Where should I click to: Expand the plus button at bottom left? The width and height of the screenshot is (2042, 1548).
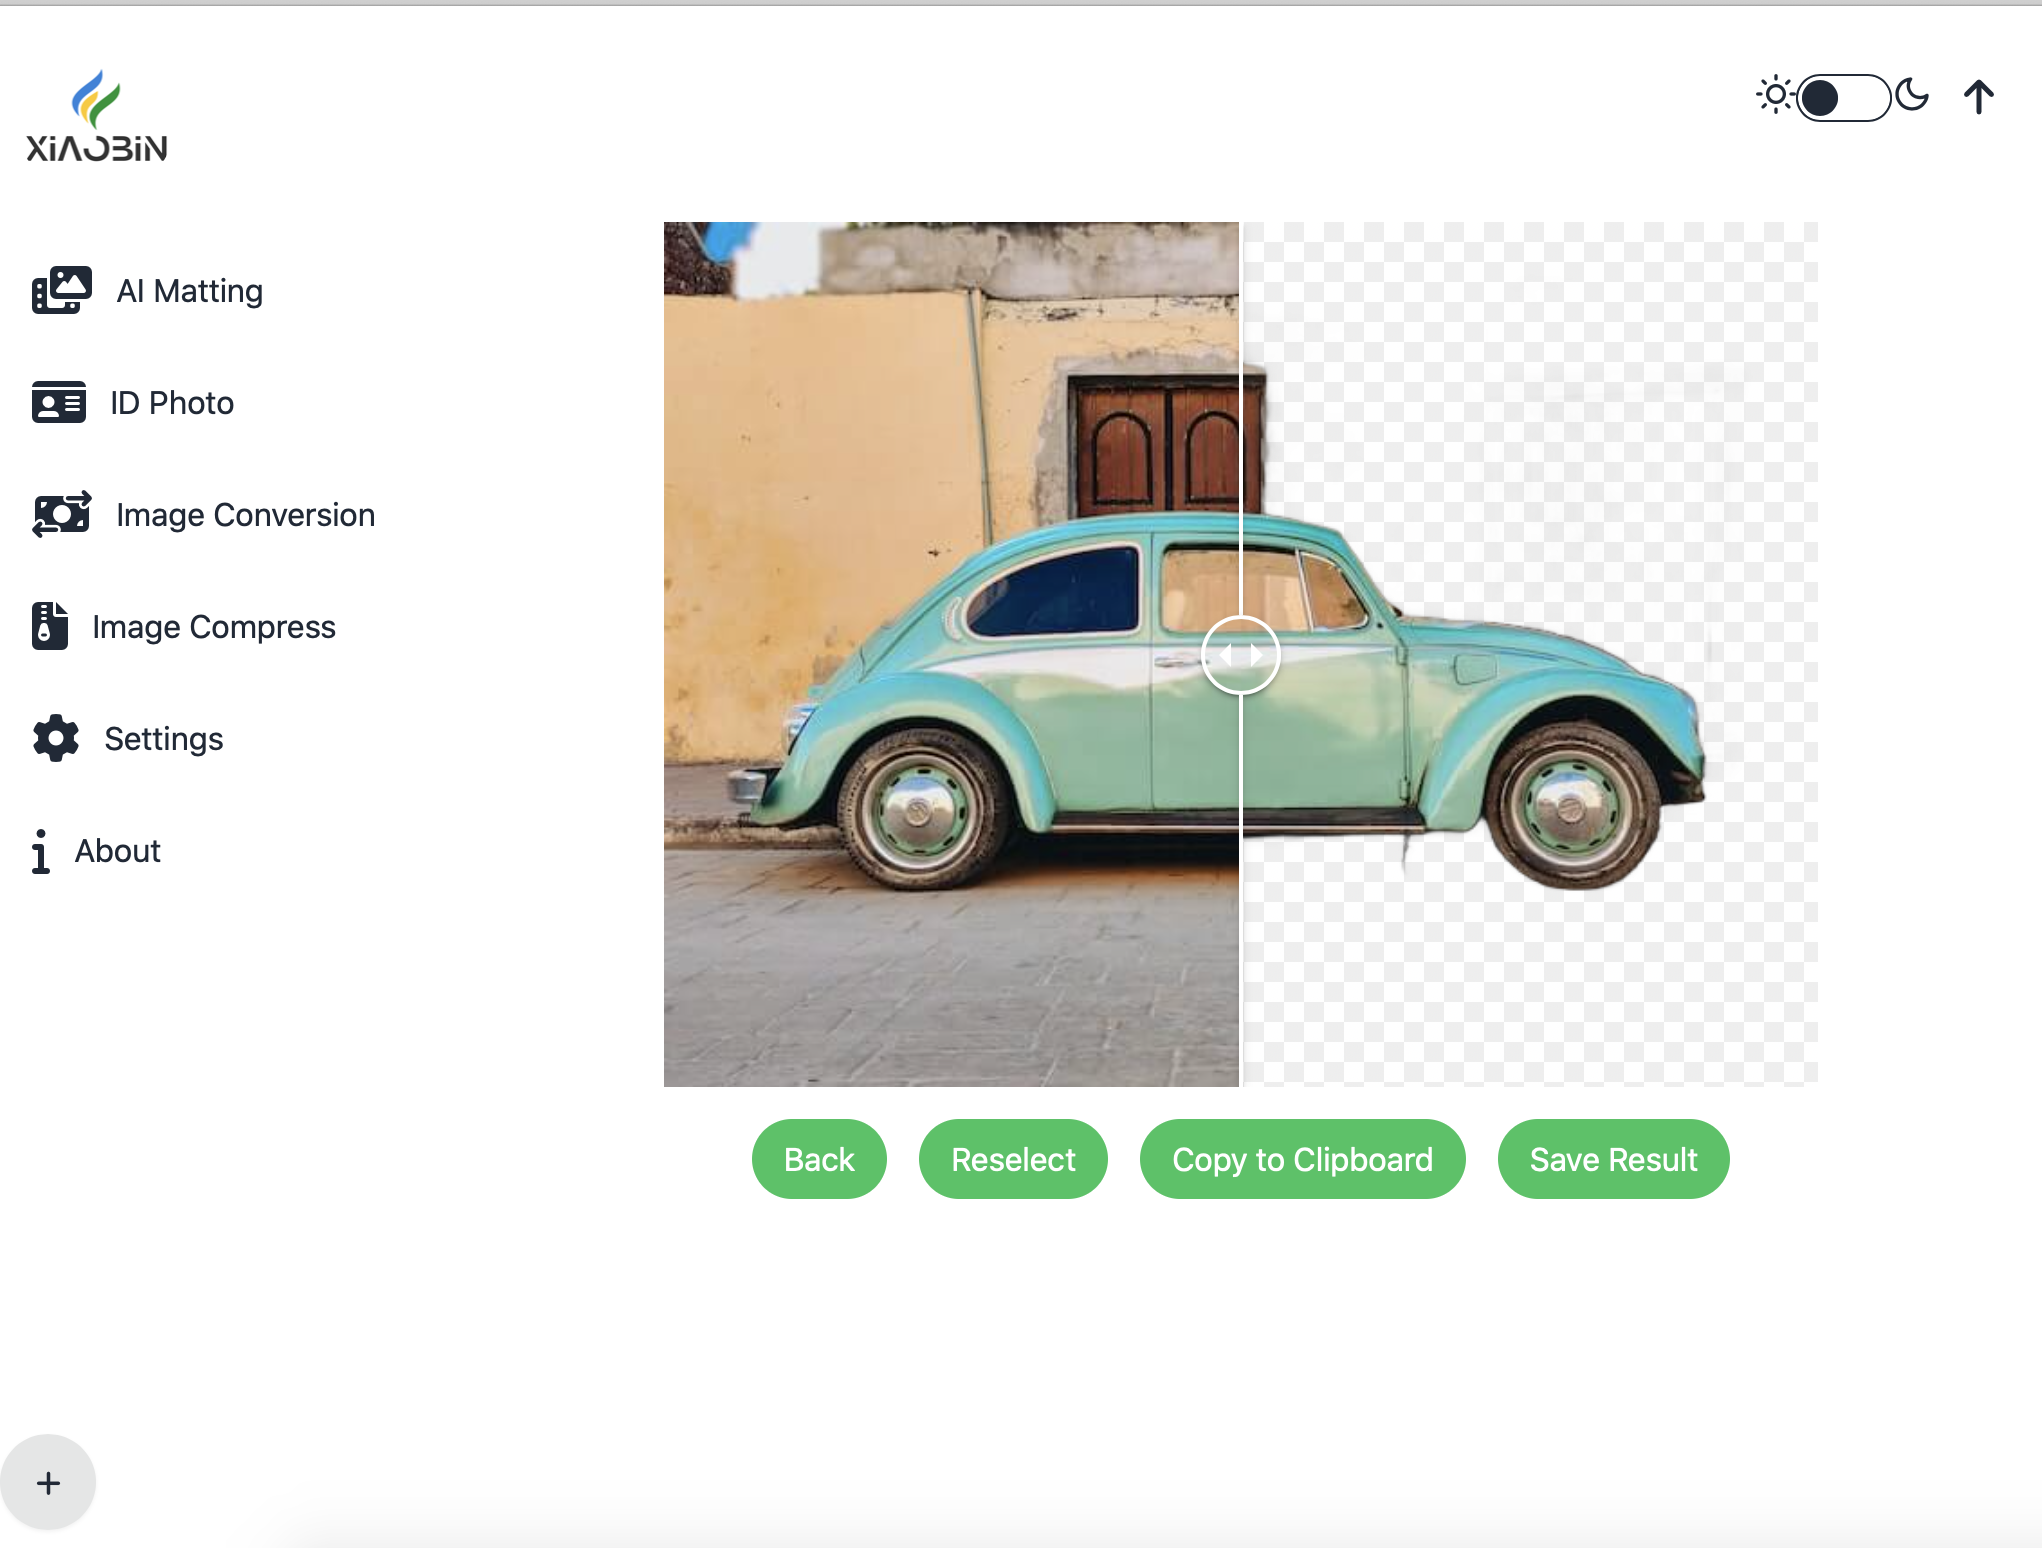(x=48, y=1482)
